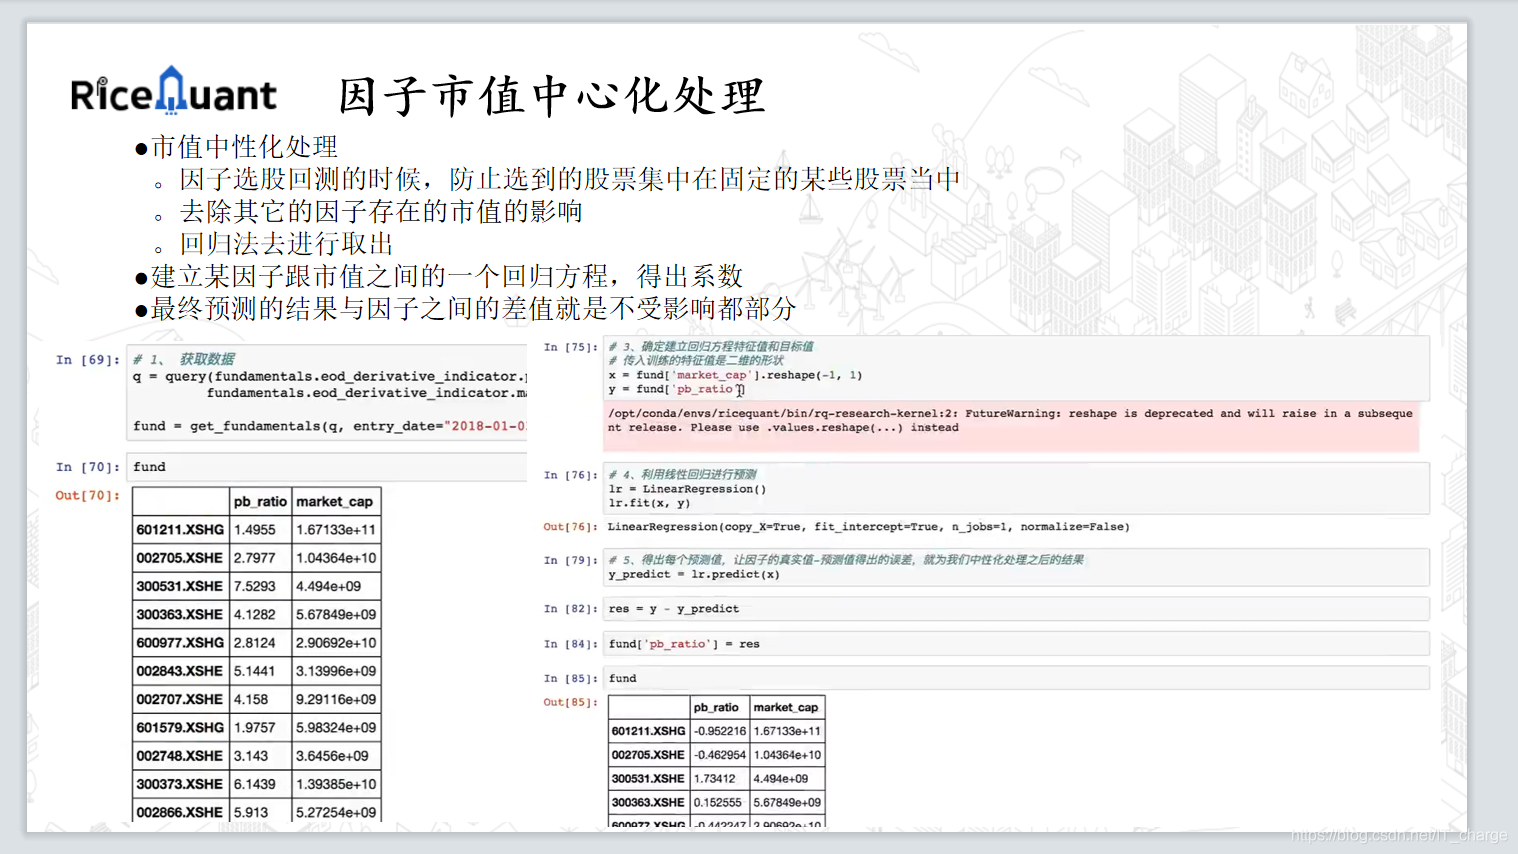Select the In [85] fund code cell
This screenshot has height=854, width=1518.
tap(1017, 678)
